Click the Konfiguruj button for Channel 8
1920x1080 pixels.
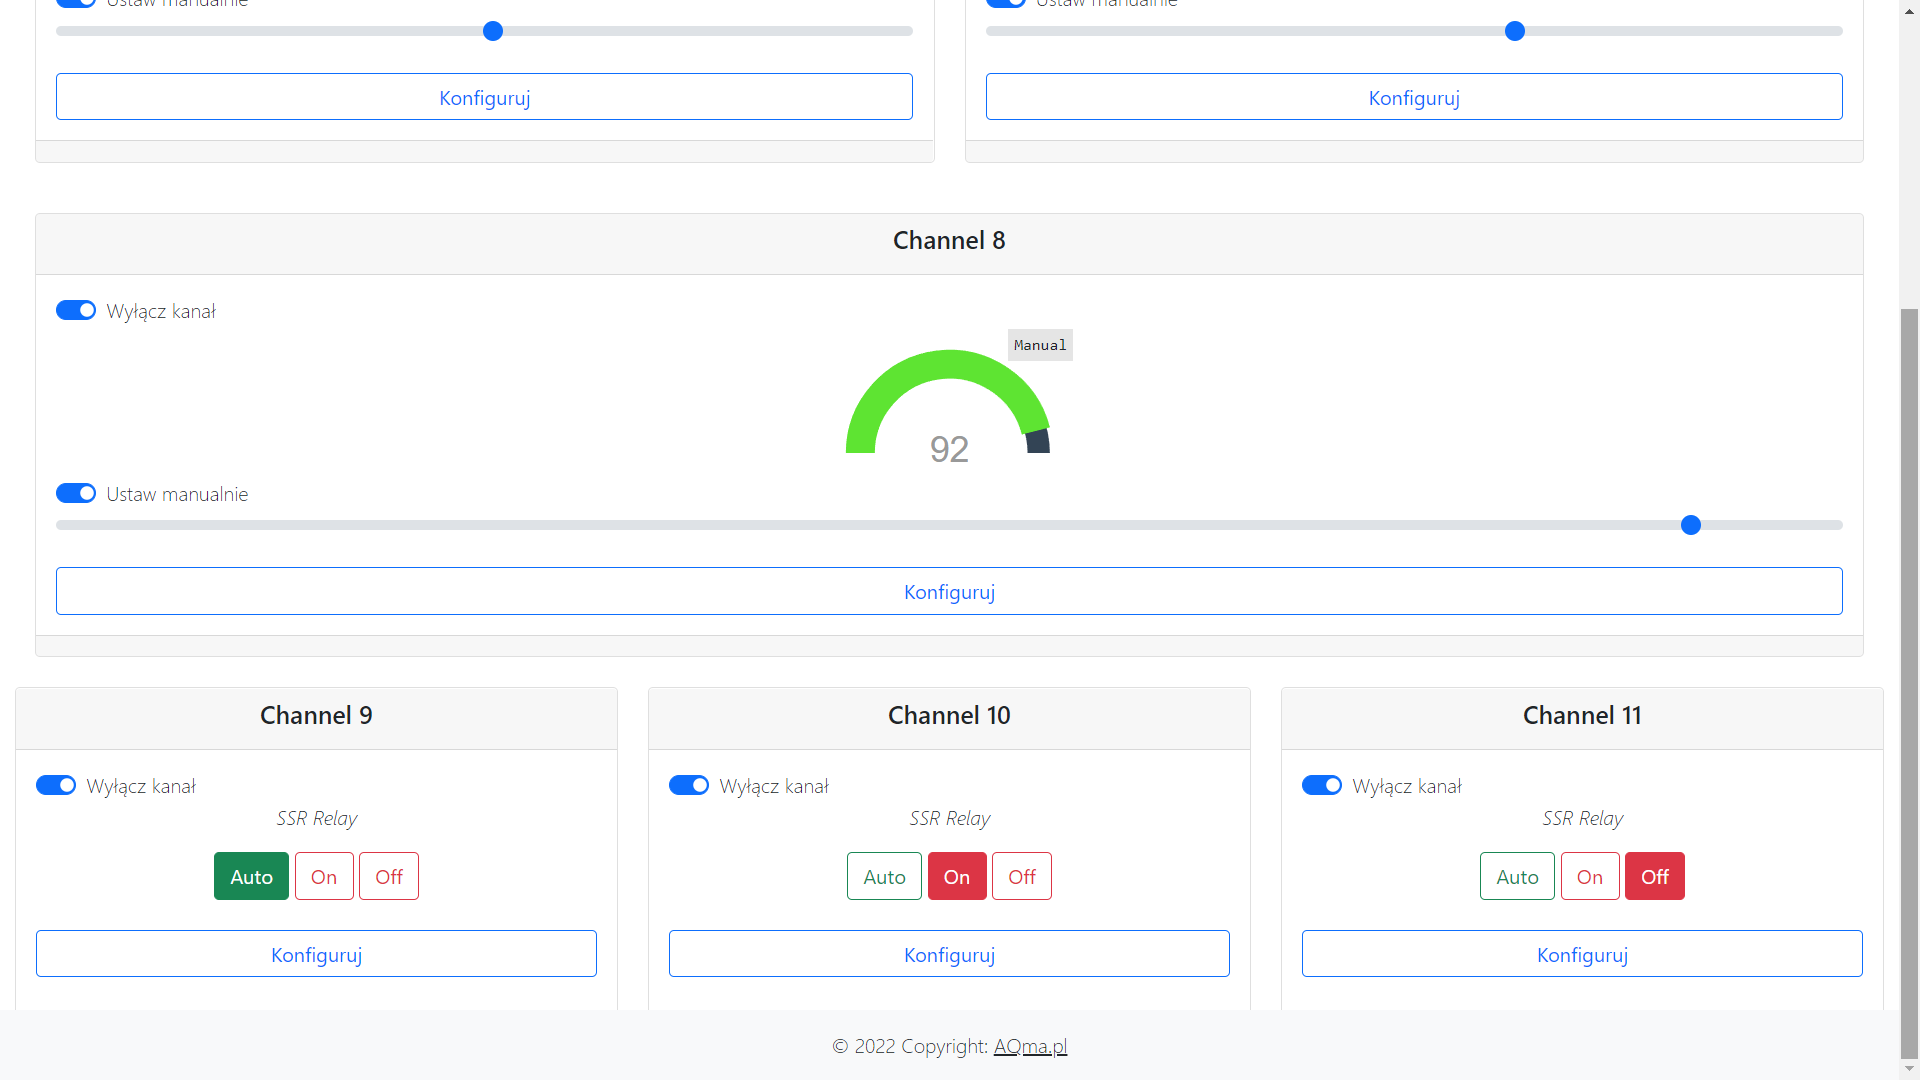(x=949, y=592)
